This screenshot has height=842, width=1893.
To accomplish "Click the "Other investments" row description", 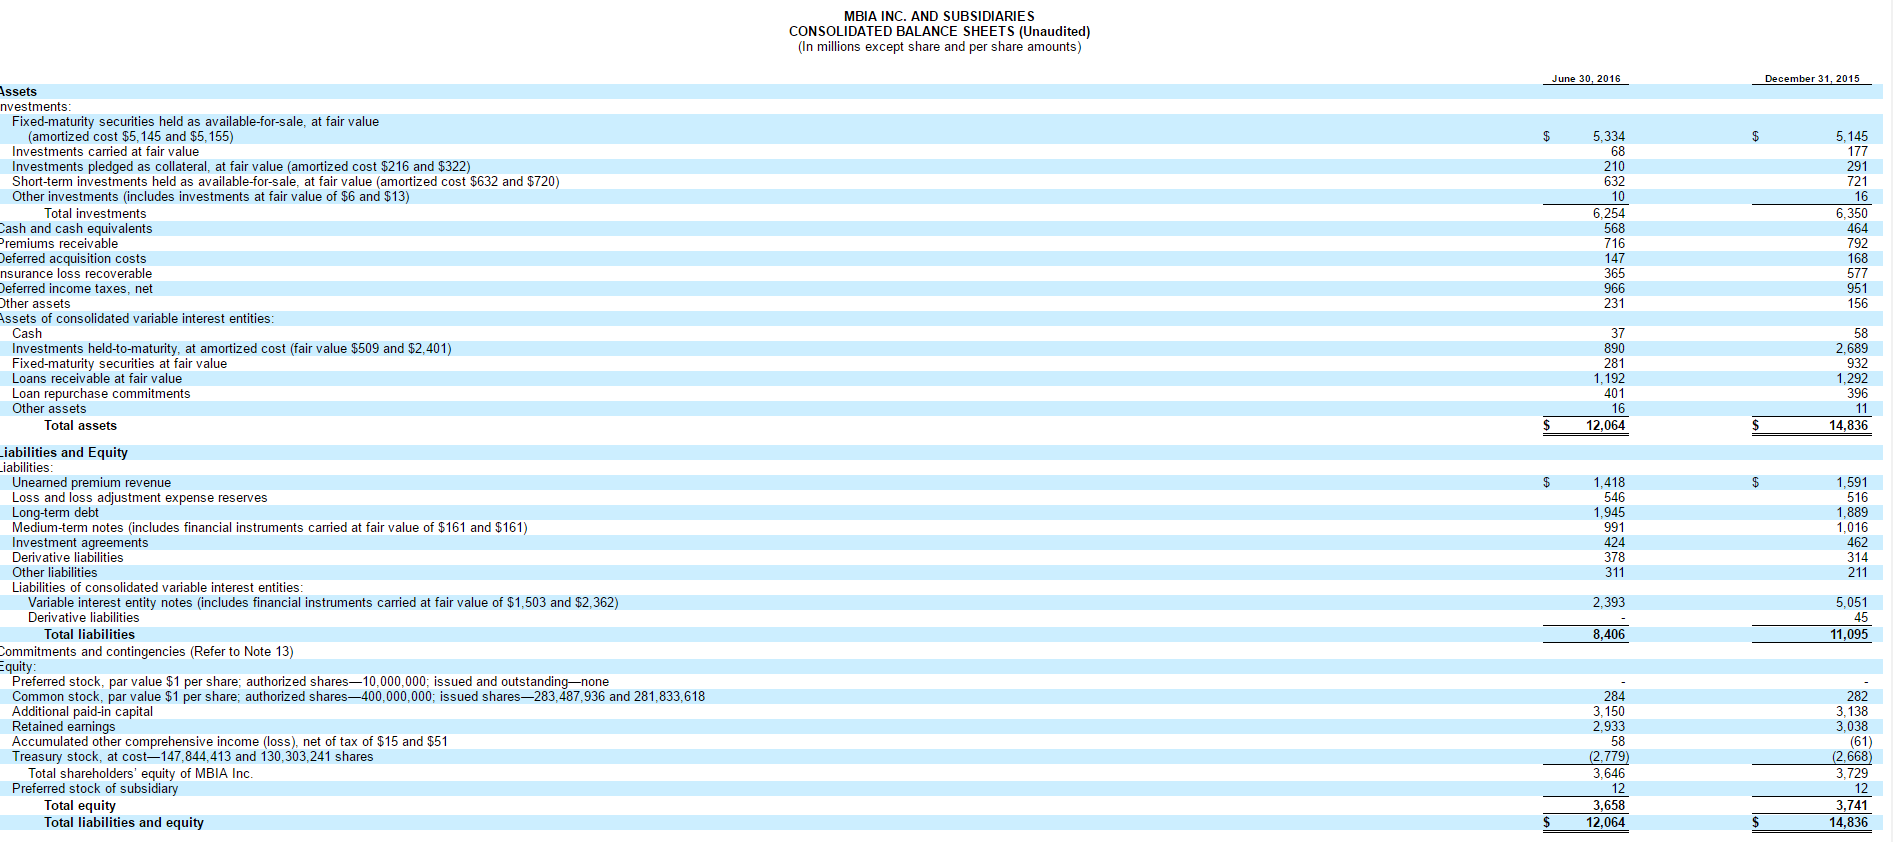I will (x=210, y=196).
